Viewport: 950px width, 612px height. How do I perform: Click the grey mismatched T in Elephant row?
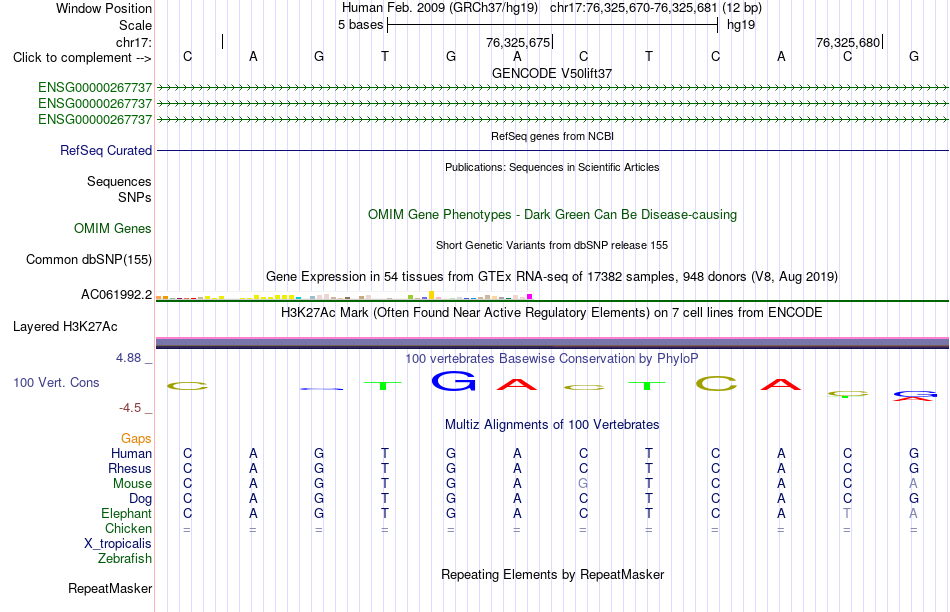point(847,513)
